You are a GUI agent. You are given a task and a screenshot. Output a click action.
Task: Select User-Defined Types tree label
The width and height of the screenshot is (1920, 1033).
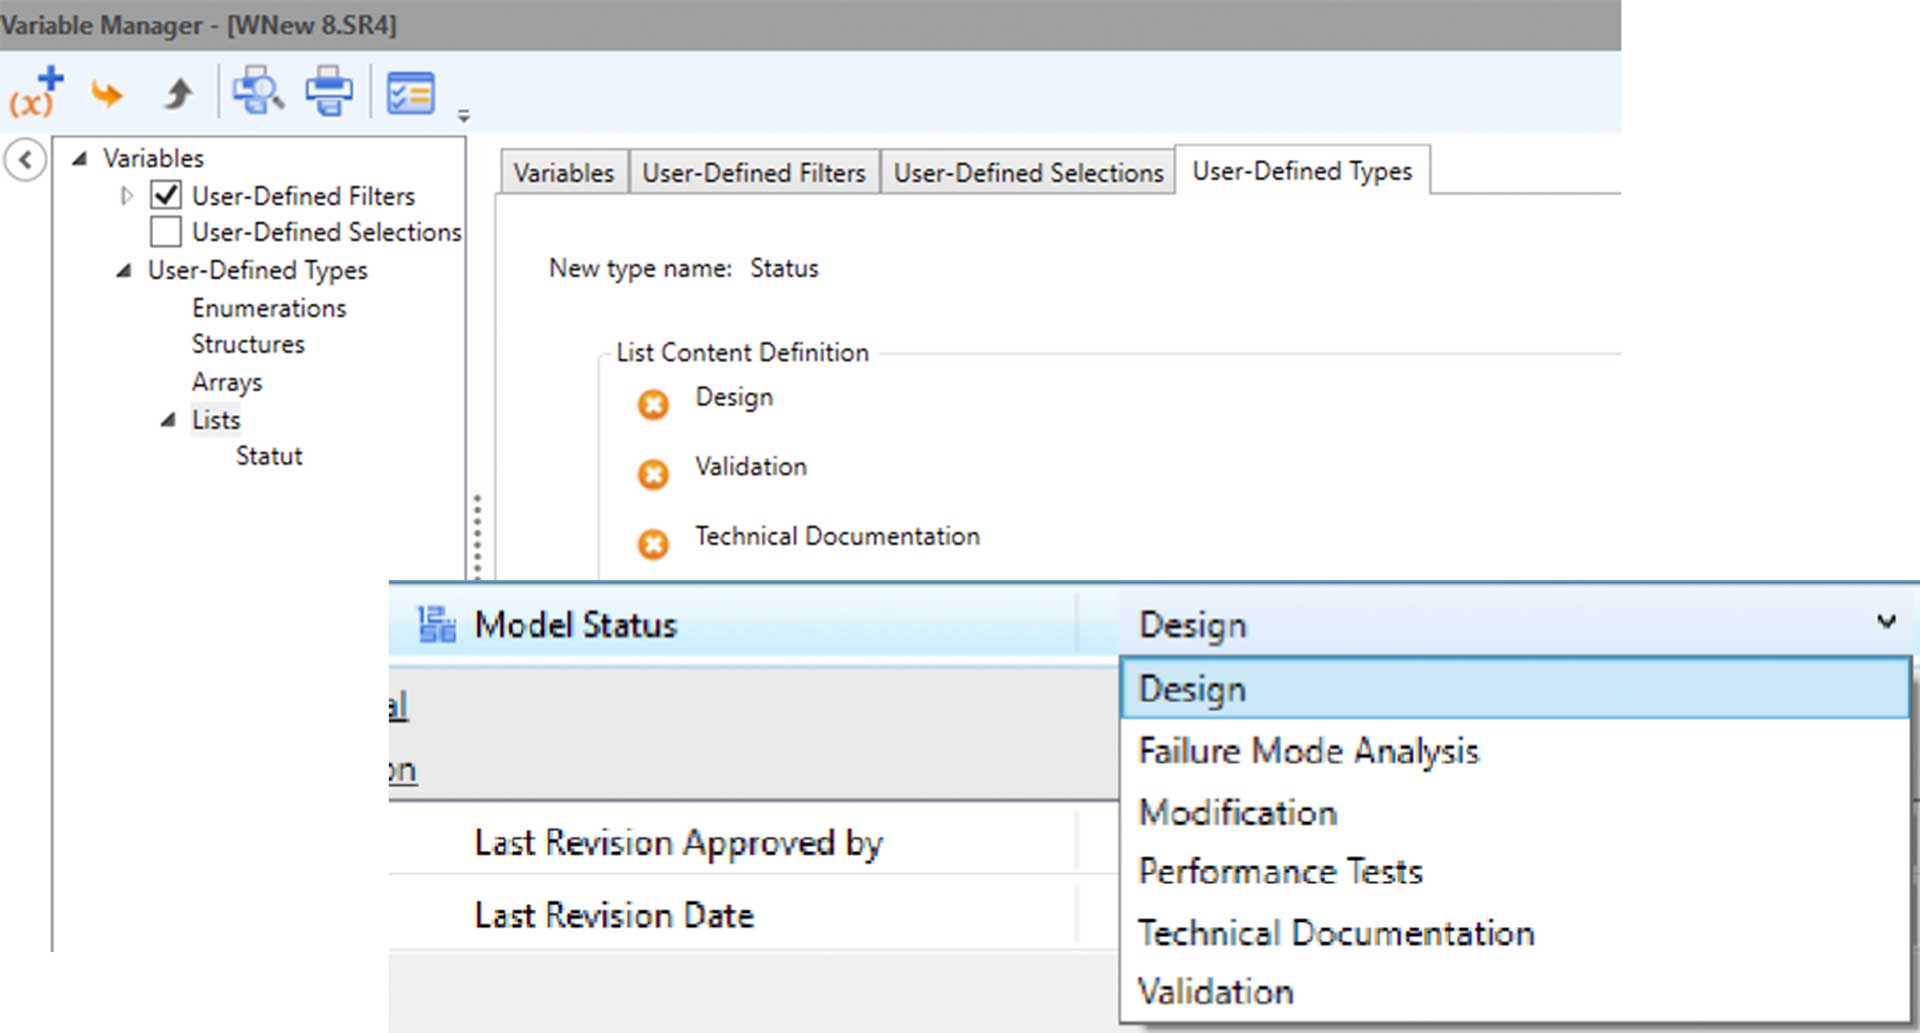click(257, 270)
